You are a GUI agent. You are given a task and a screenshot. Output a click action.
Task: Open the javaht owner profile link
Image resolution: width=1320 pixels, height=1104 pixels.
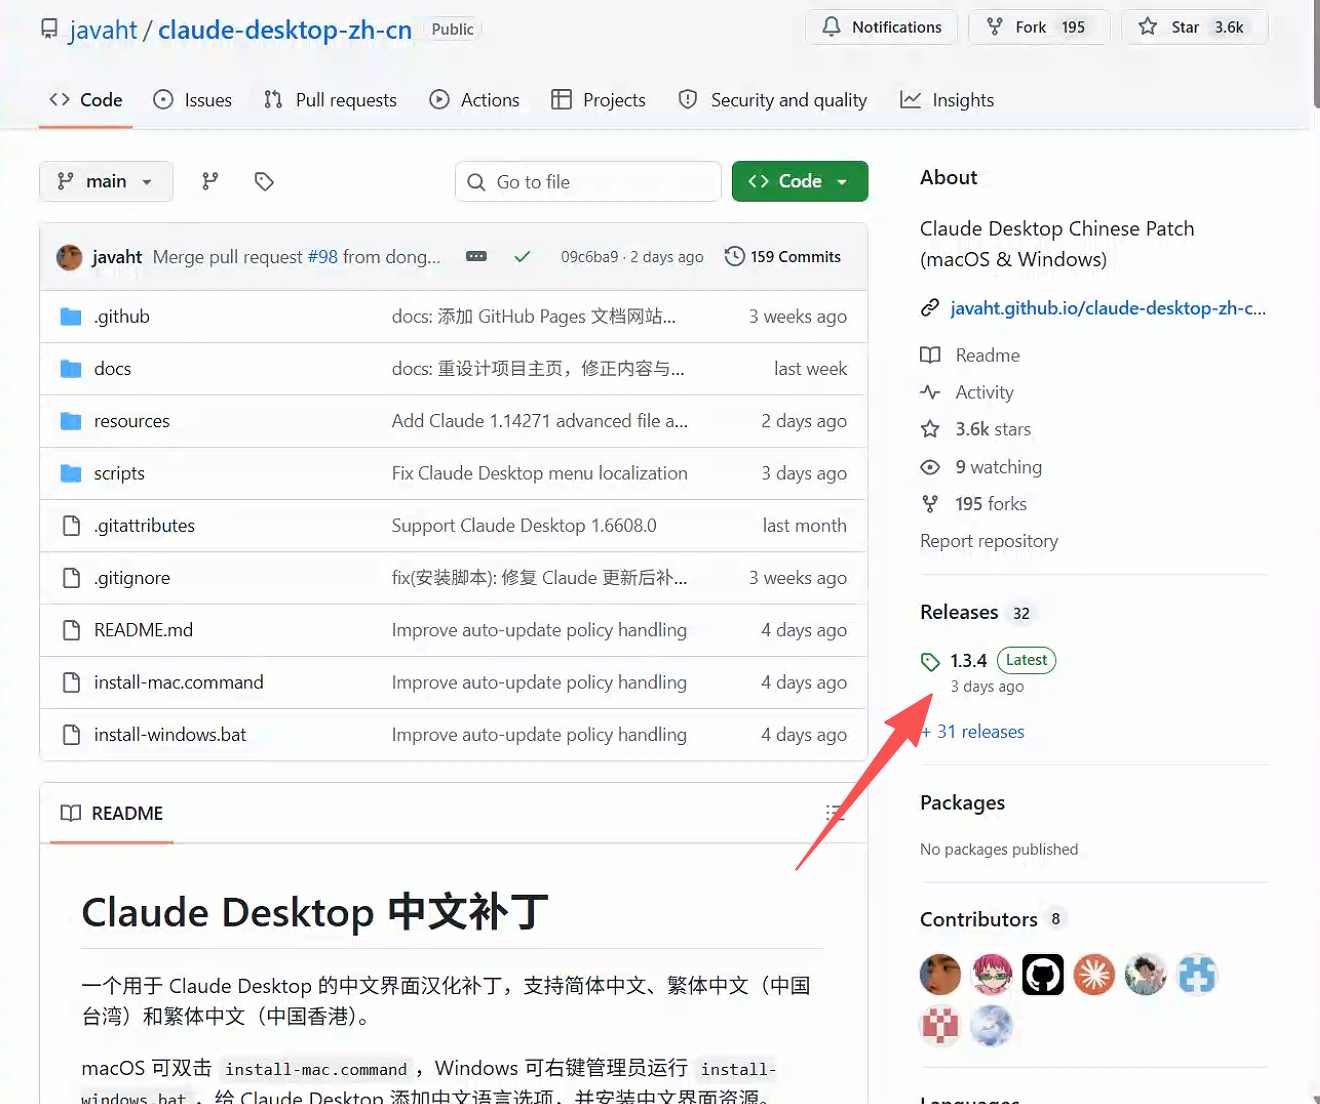(x=103, y=30)
